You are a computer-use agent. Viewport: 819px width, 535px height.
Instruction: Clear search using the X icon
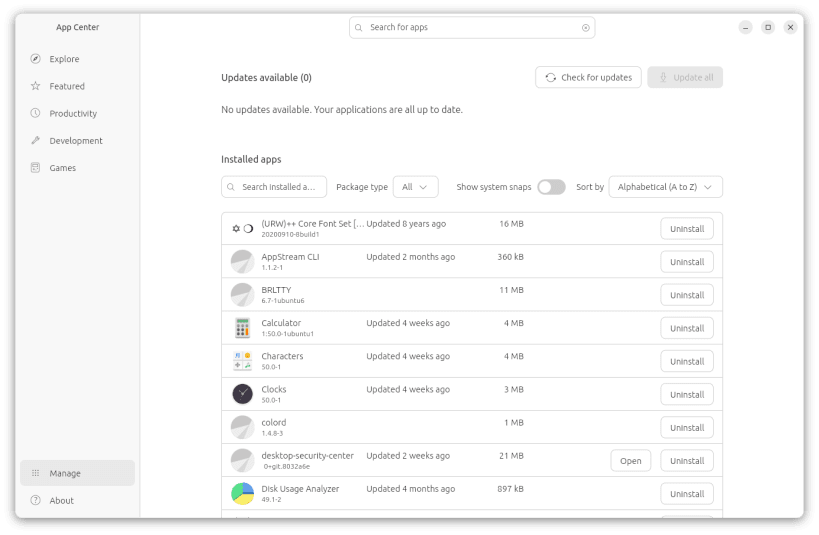point(586,28)
